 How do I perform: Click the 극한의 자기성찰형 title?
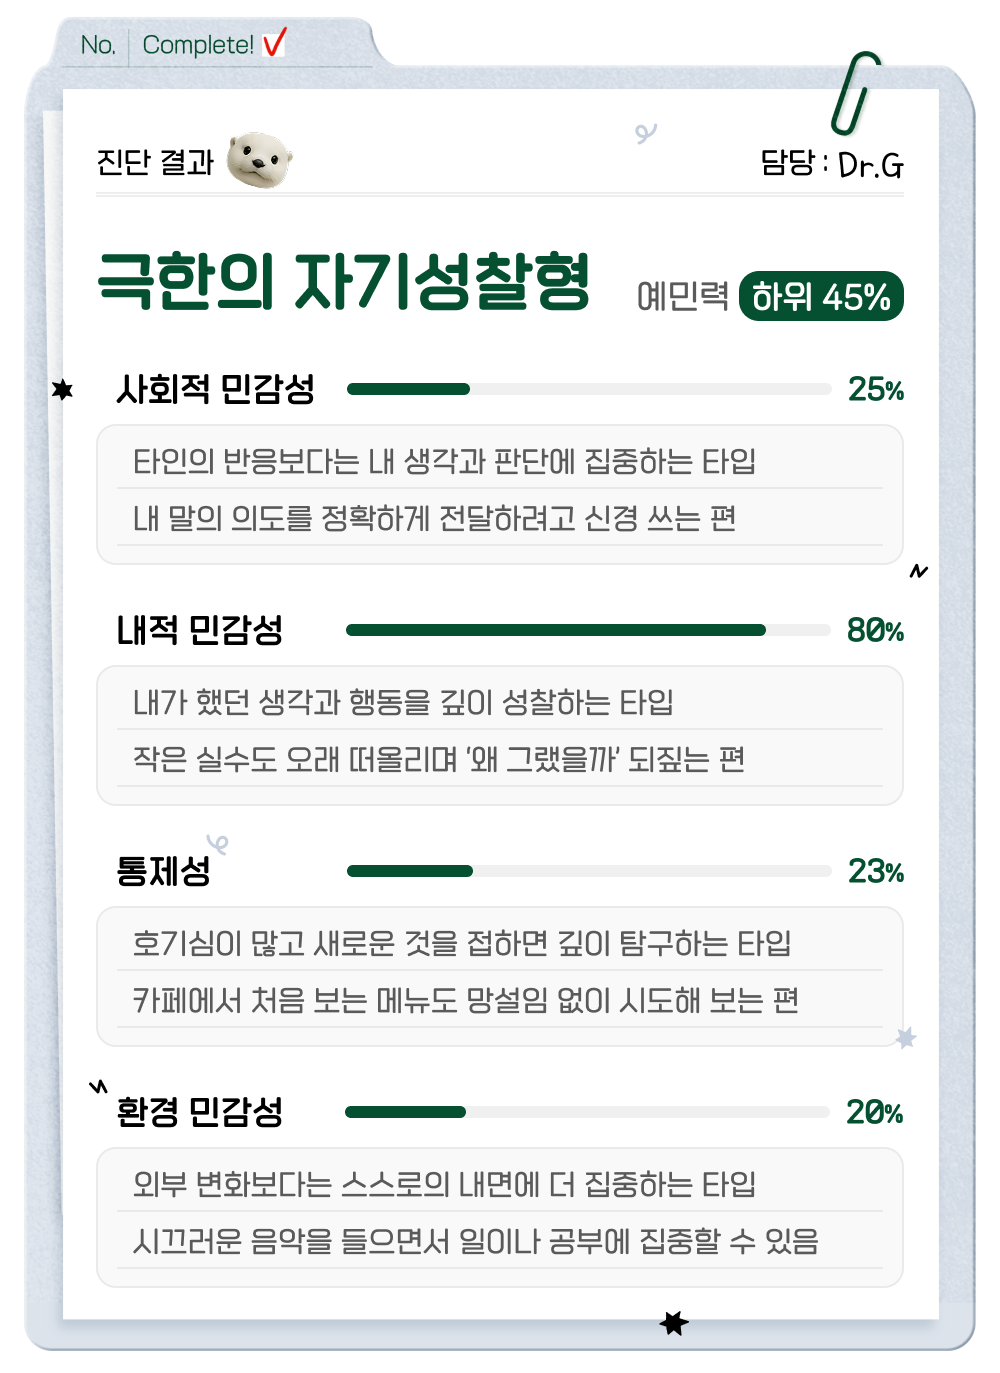(344, 282)
